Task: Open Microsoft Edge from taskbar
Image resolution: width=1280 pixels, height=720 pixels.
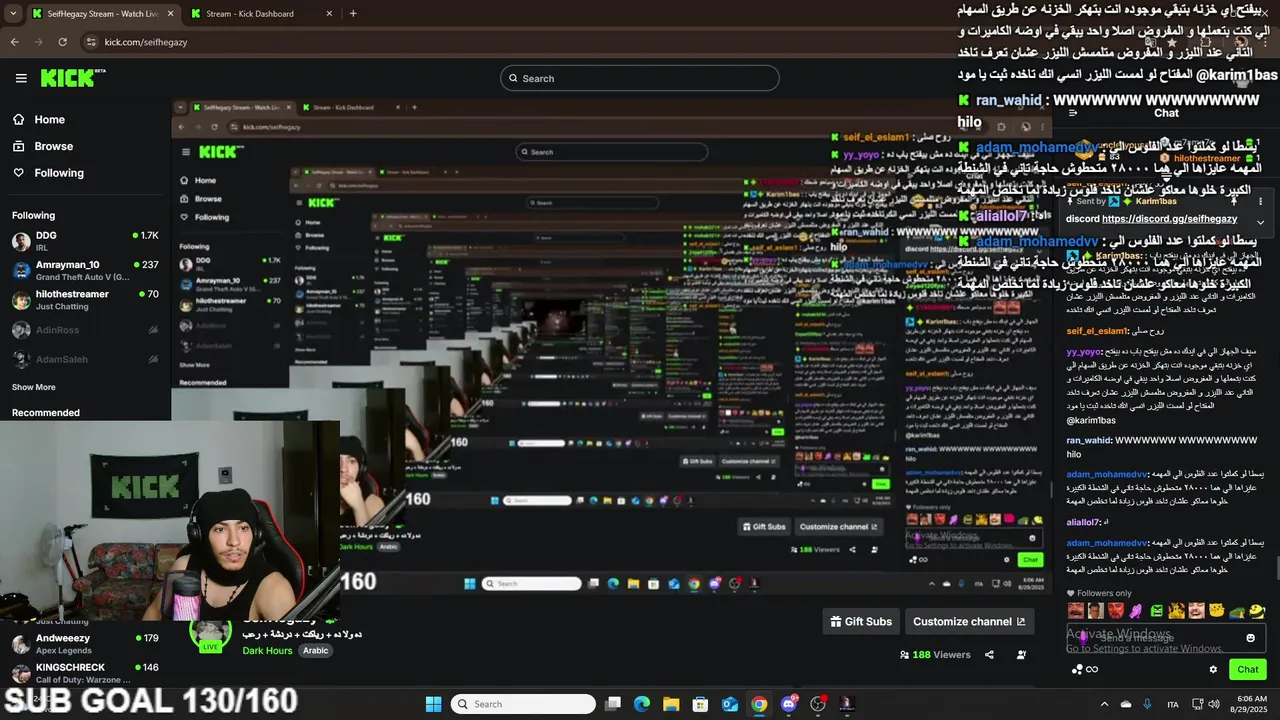Action: (x=642, y=704)
